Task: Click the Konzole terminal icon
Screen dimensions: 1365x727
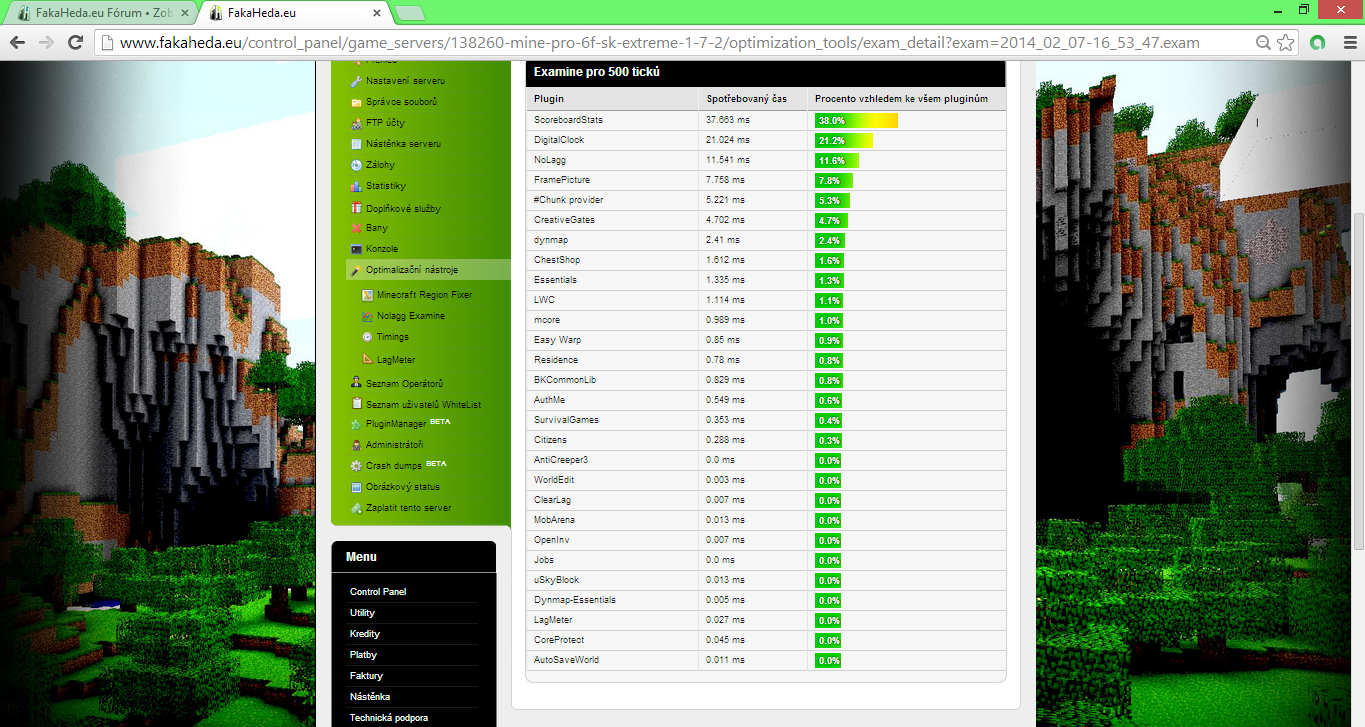Action: point(356,249)
